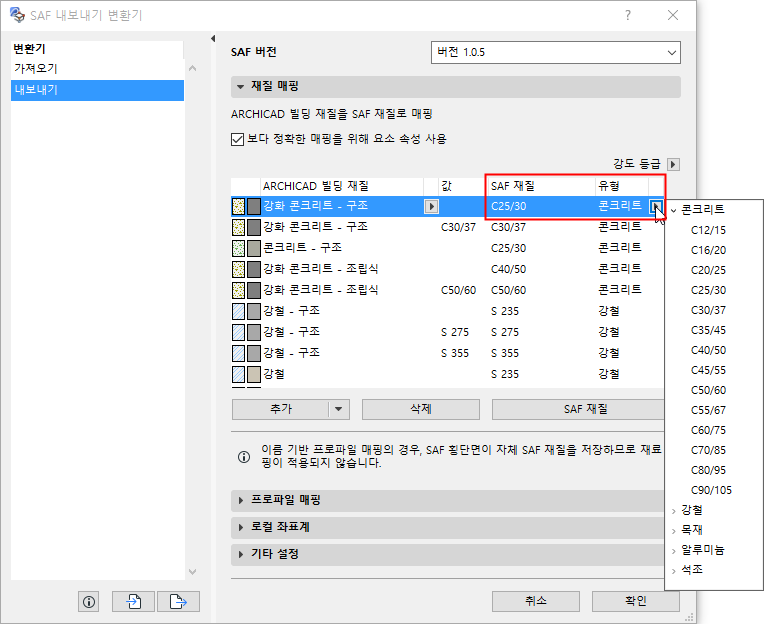Choose C80/95 from the concrete list

[x=708, y=470]
